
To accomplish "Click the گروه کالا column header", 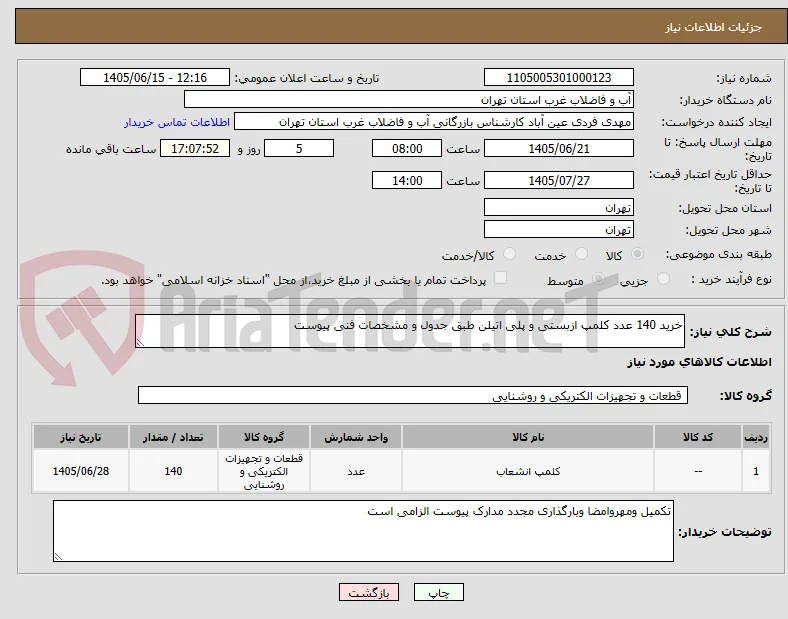I will (x=264, y=437).
